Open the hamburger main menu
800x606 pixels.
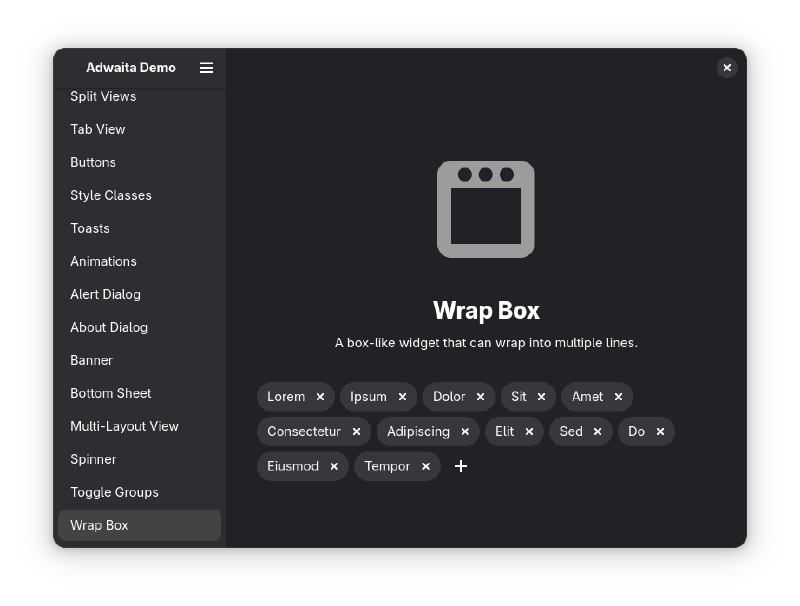point(206,68)
